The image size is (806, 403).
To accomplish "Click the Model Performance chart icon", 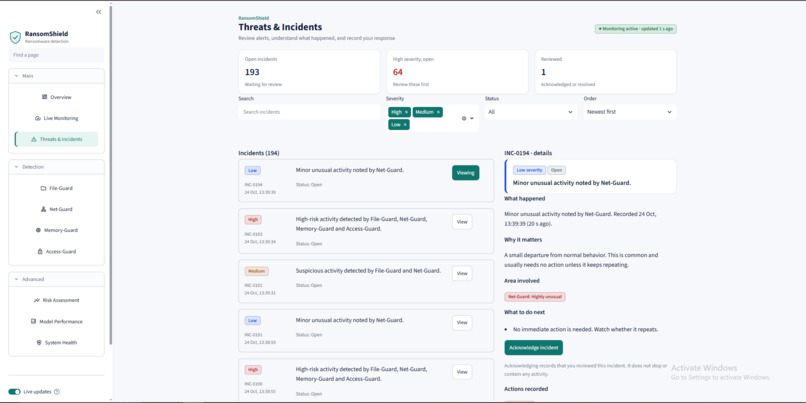I will [x=34, y=321].
